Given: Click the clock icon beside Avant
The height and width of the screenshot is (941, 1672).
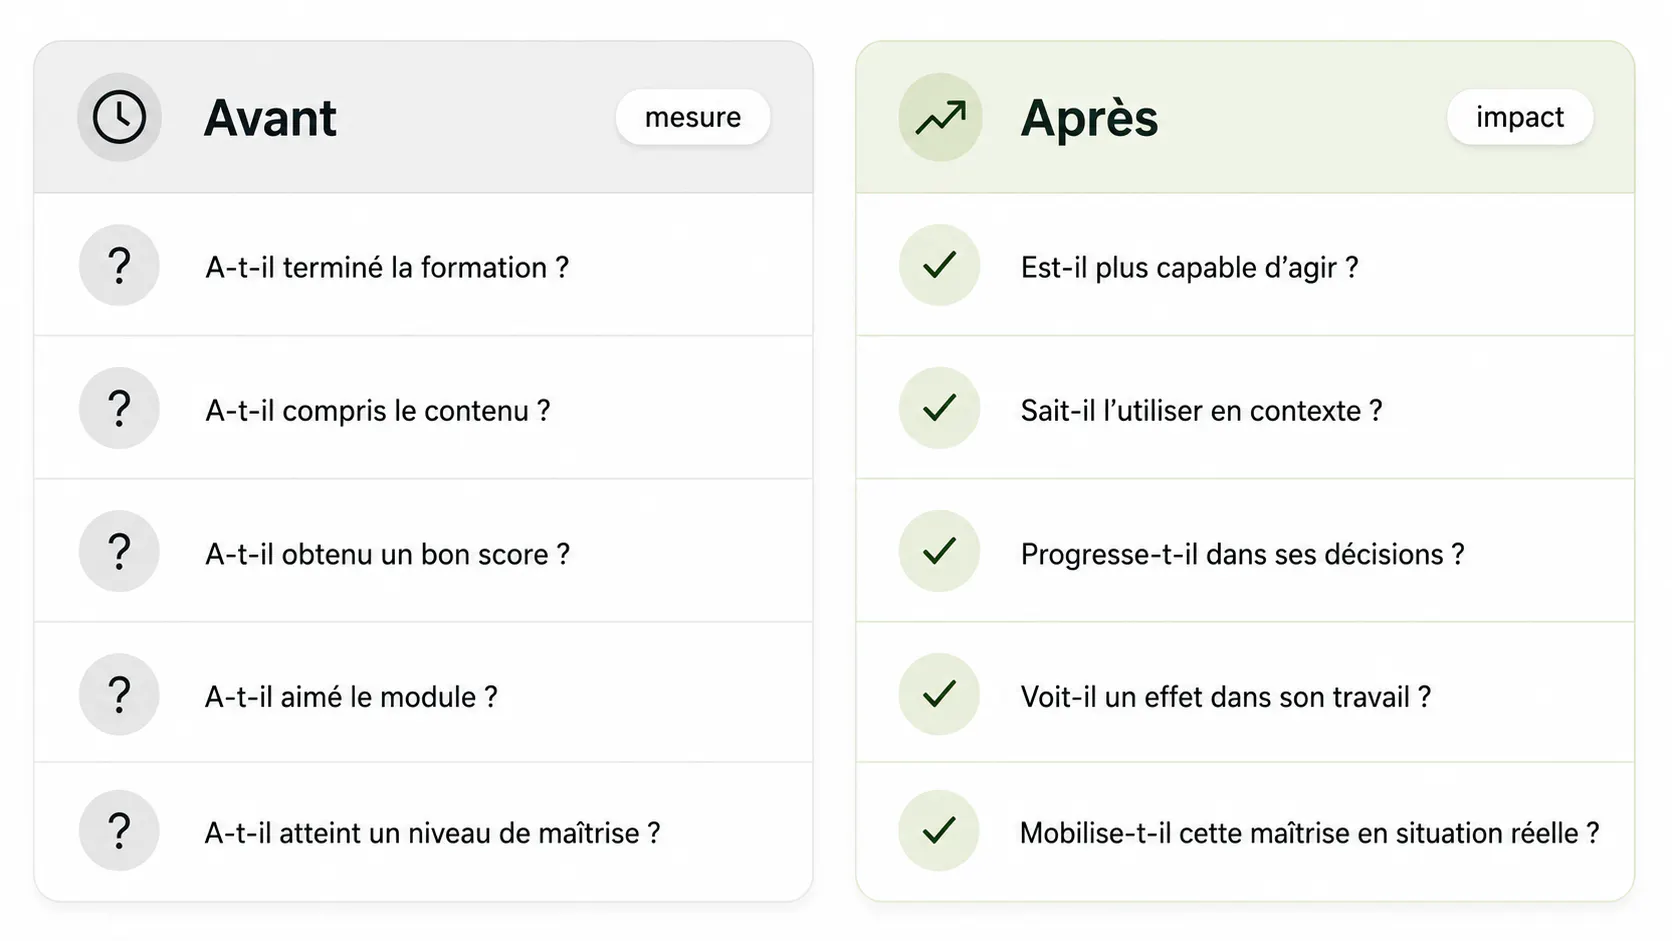Looking at the screenshot, I should coord(119,117).
